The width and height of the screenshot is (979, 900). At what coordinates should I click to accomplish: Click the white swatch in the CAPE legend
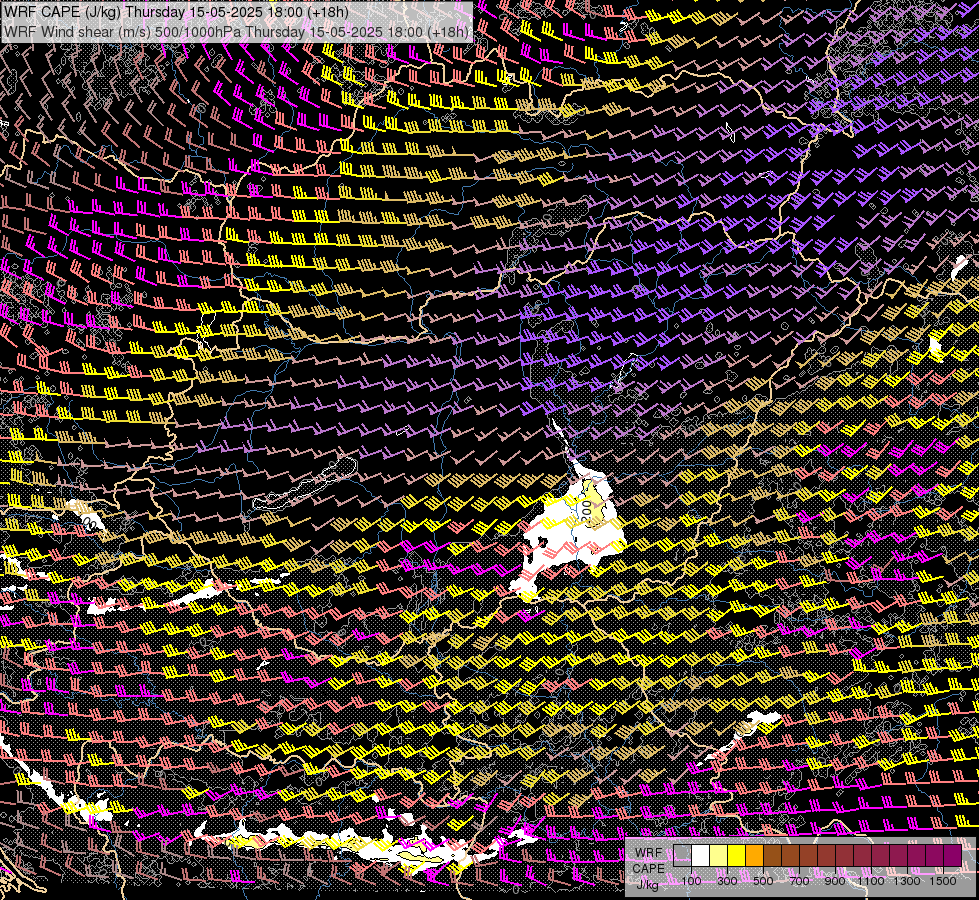click(701, 855)
